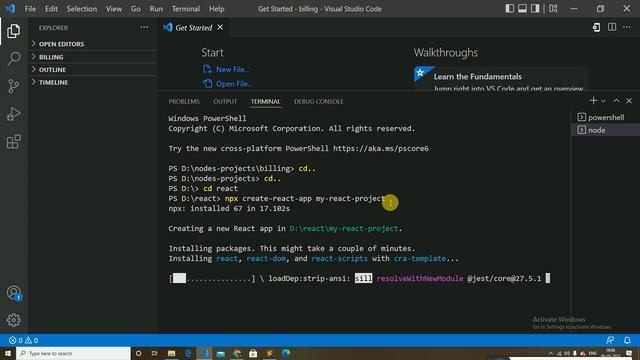Click the 'npx: installed 67 in 17.102s' line

pos(229,209)
